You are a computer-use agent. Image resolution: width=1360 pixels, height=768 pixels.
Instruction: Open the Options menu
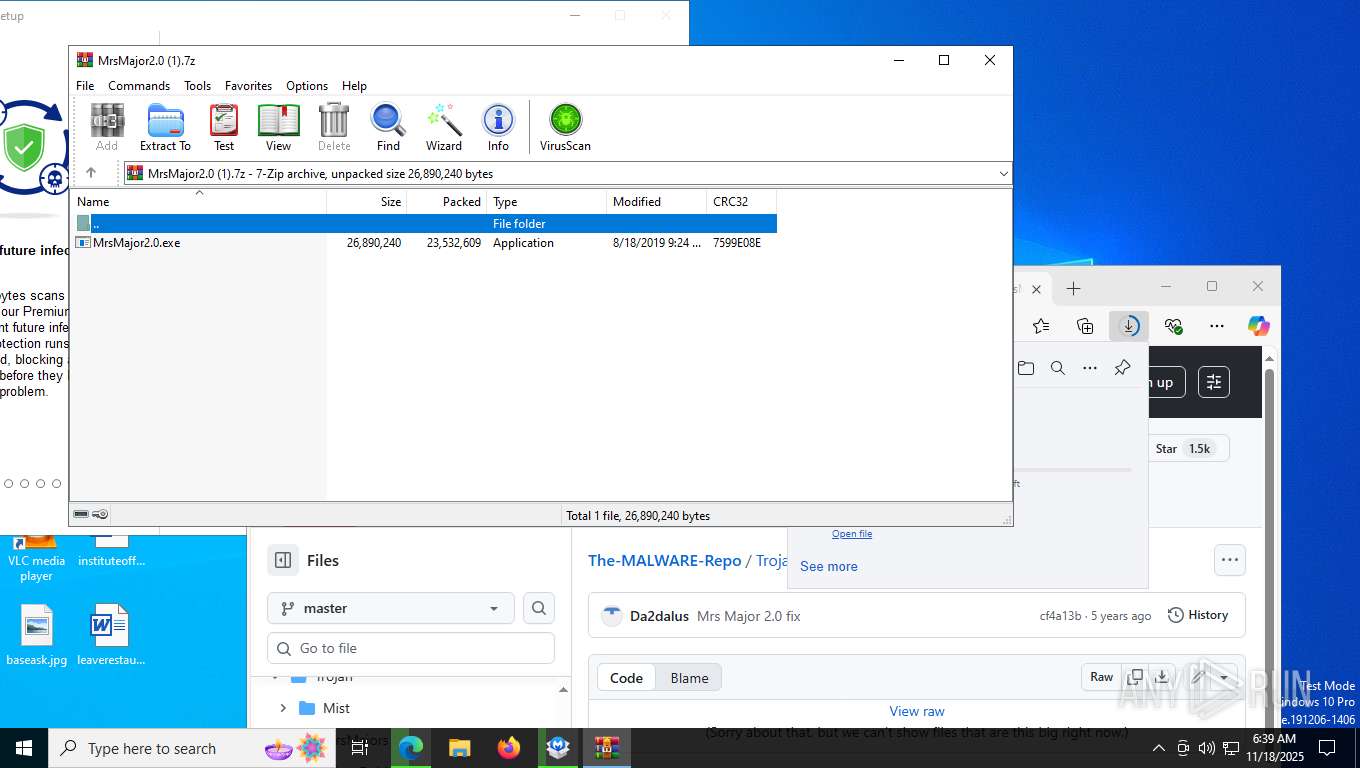click(x=307, y=86)
